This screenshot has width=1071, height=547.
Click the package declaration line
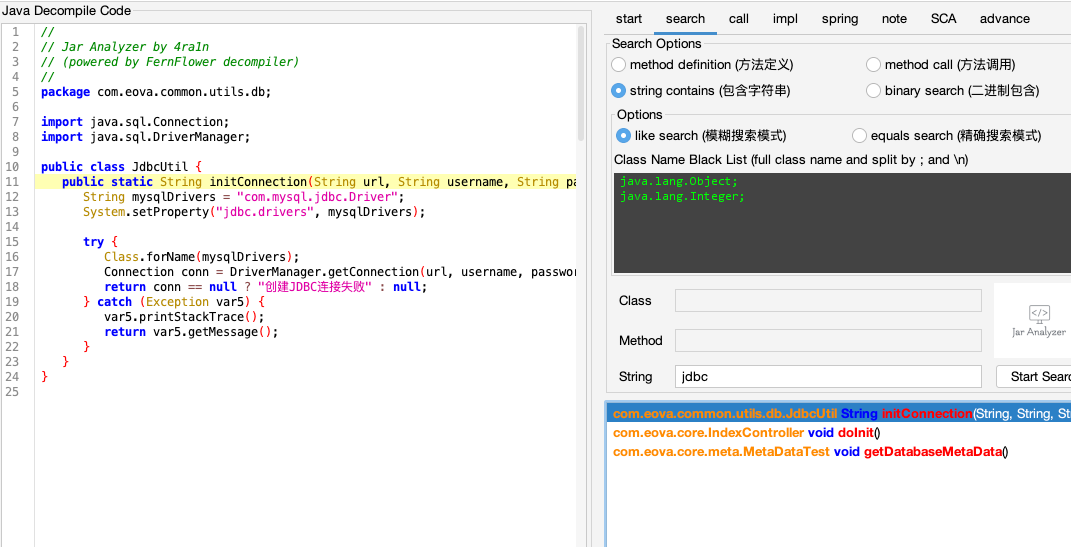[x=156, y=92]
